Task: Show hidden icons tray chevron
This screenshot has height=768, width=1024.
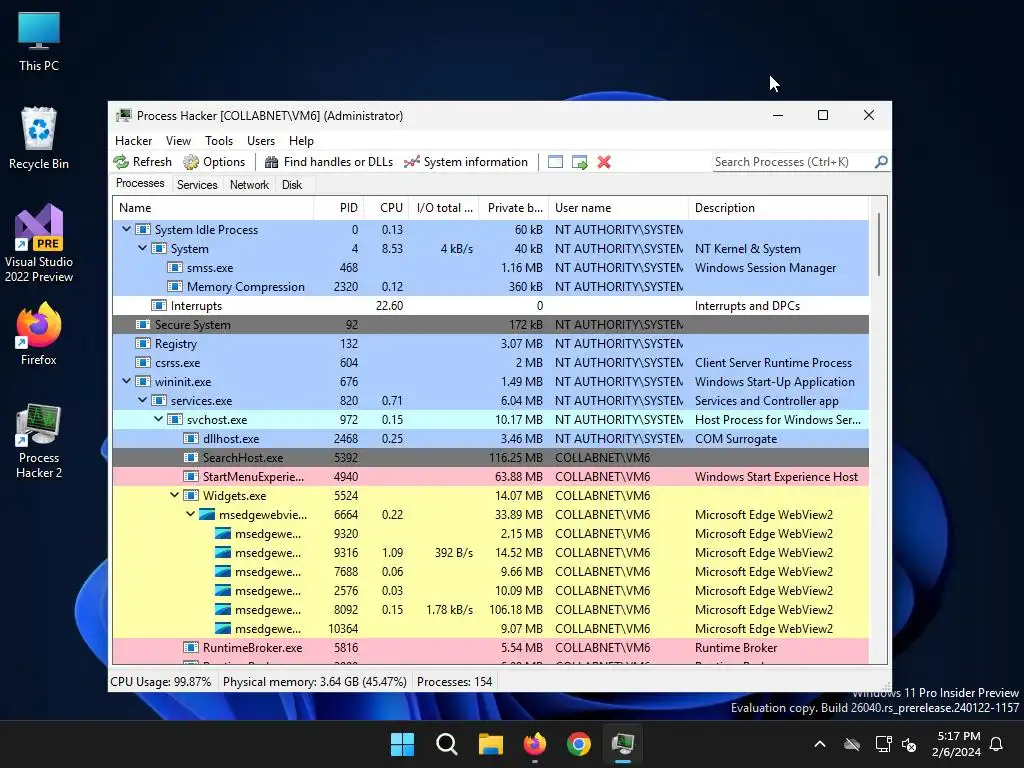Action: pyautogui.click(x=820, y=744)
